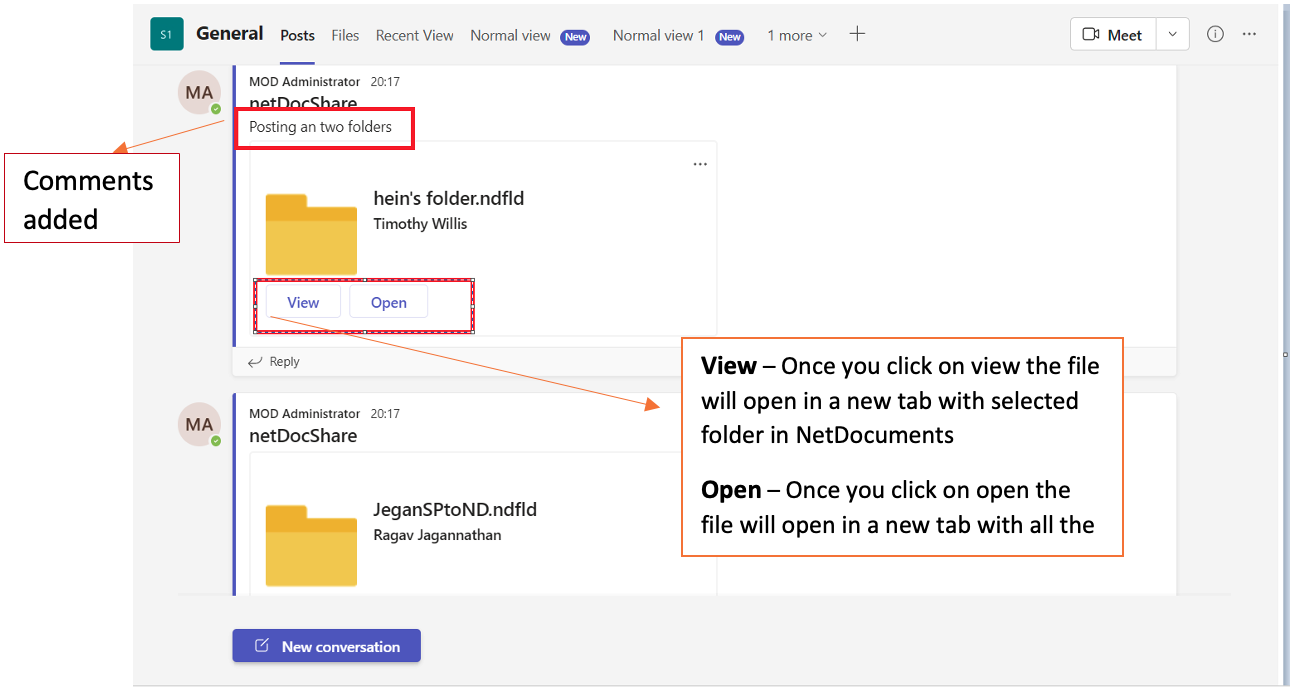Image resolution: width=1298 pixels, height=694 pixels.
Task: Click the Timothy Willis name
Action: point(420,224)
